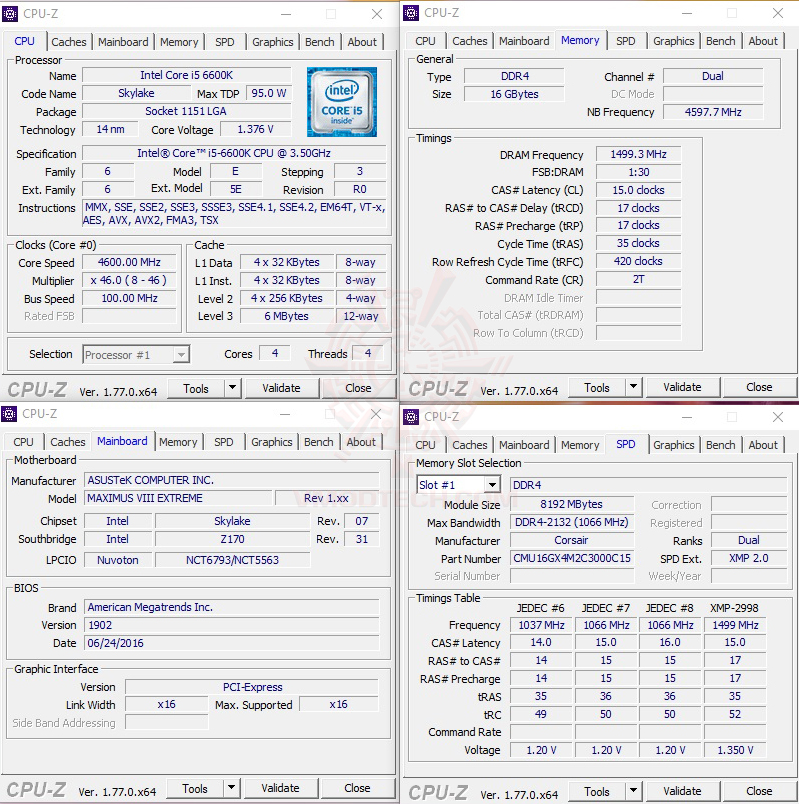Click the CAS# Latency value 15.0 clocks

pos(638,190)
